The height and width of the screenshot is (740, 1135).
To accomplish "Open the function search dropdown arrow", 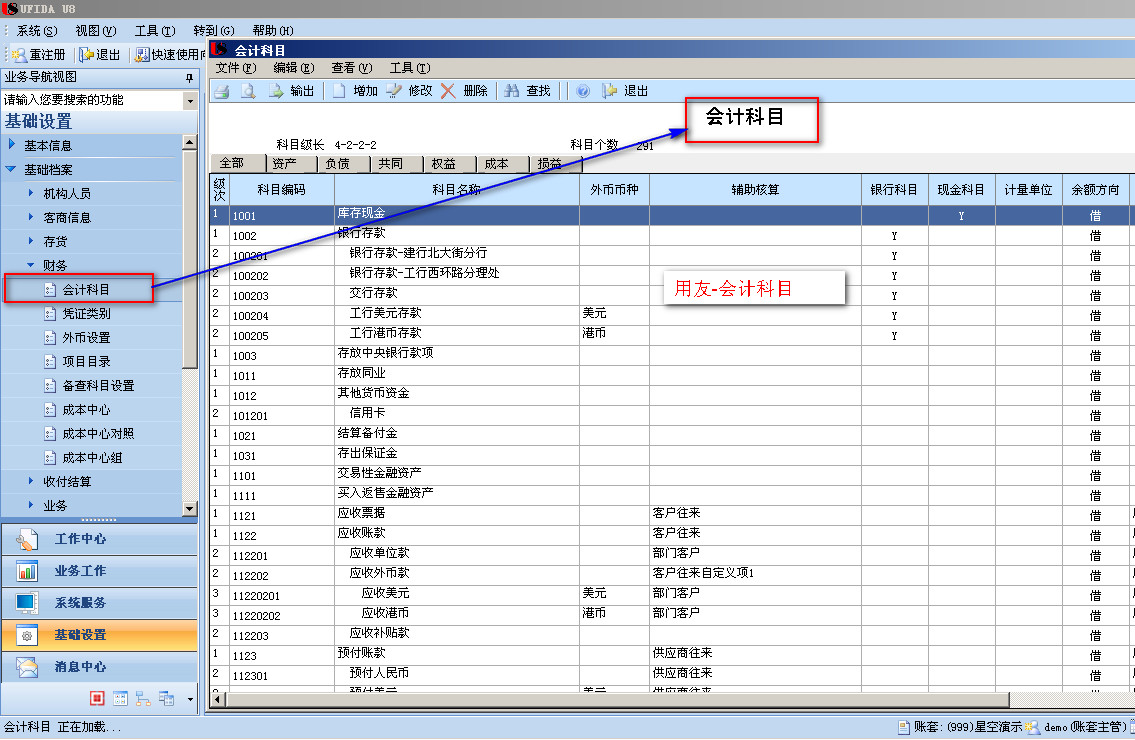I will pos(190,101).
